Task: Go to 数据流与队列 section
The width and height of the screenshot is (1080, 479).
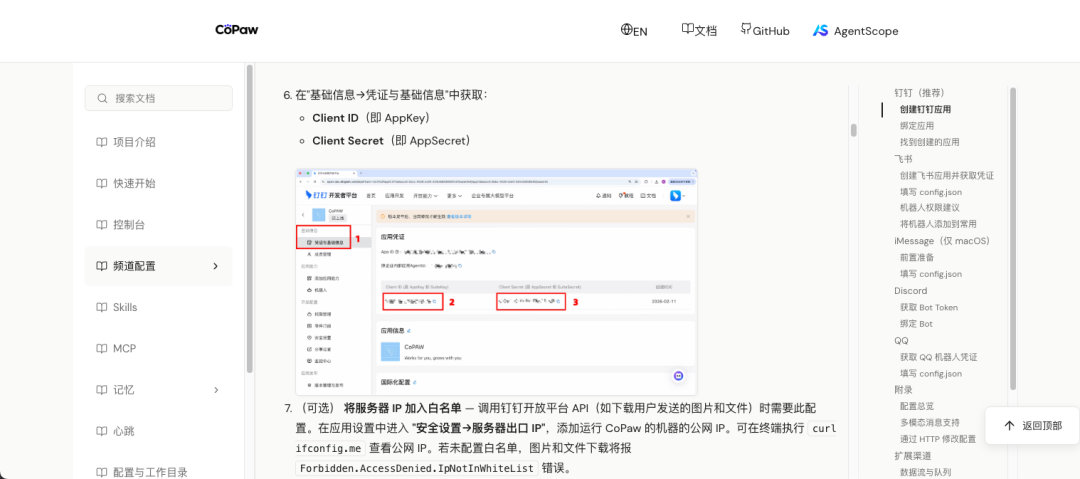Action: (925, 472)
